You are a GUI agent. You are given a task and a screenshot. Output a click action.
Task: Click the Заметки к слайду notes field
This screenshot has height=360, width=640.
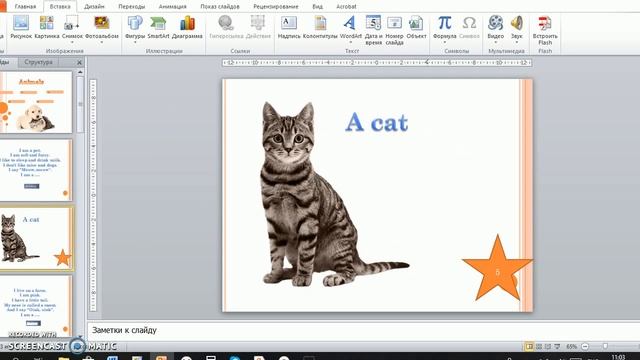(x=363, y=330)
